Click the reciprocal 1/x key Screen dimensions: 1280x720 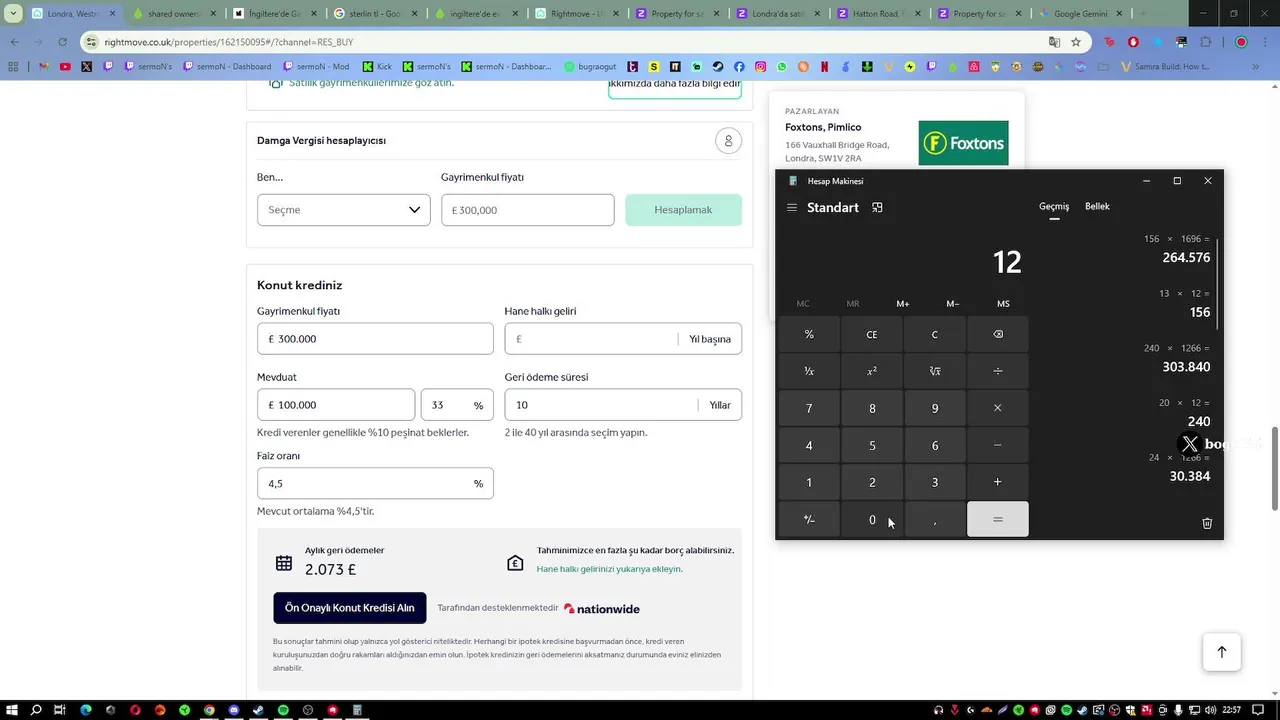tap(809, 371)
